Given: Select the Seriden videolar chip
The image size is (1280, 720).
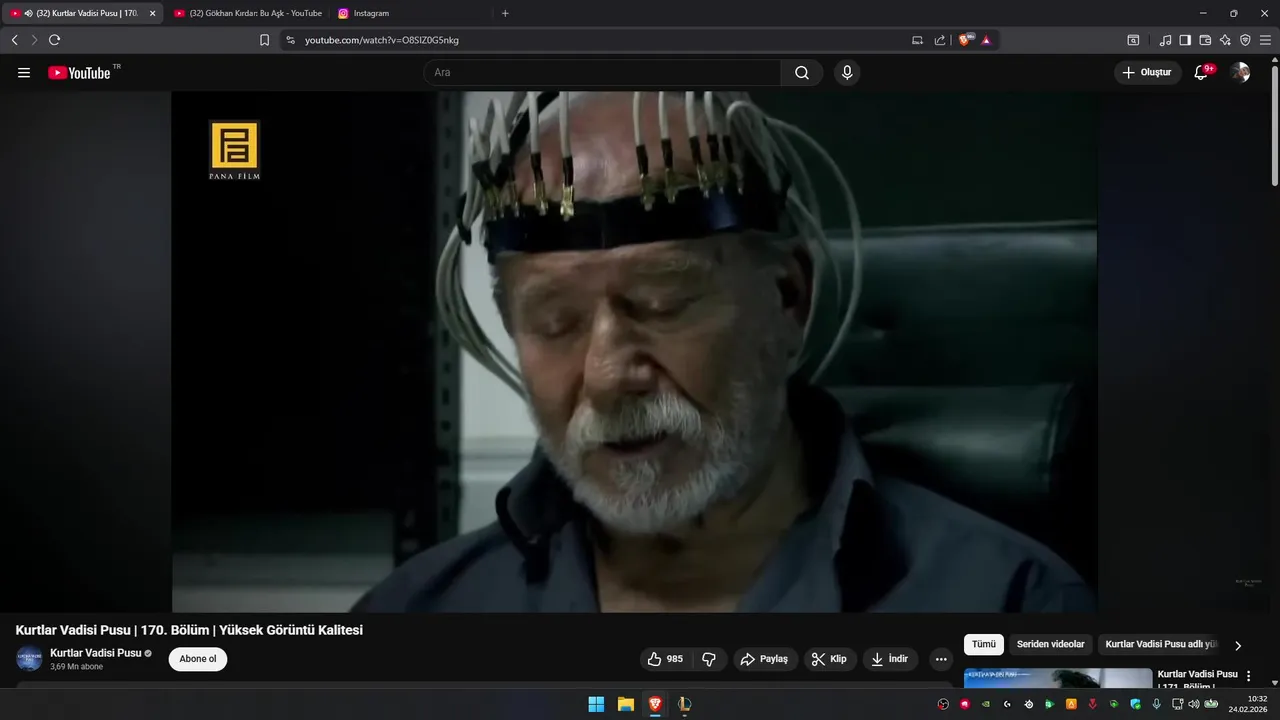Looking at the screenshot, I should click(x=1050, y=644).
